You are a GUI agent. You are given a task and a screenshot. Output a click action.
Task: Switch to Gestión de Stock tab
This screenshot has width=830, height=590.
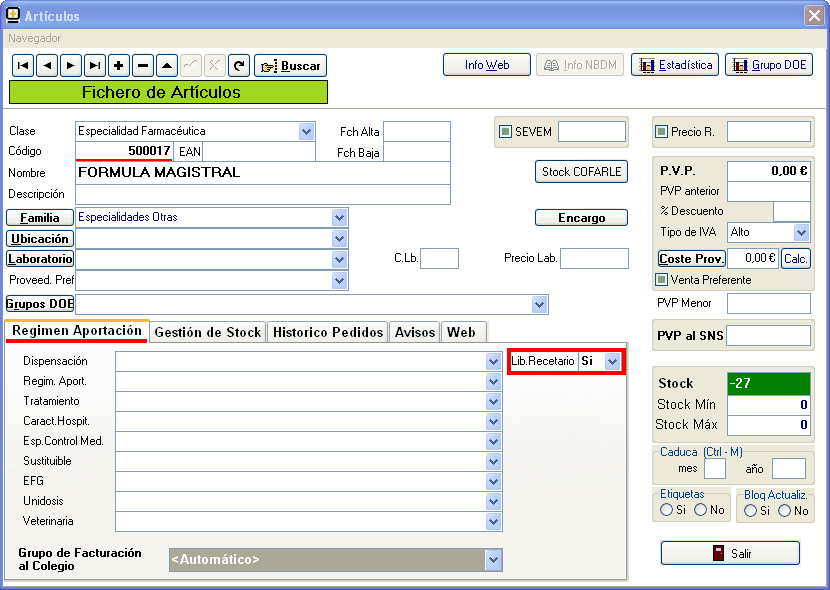tap(208, 332)
